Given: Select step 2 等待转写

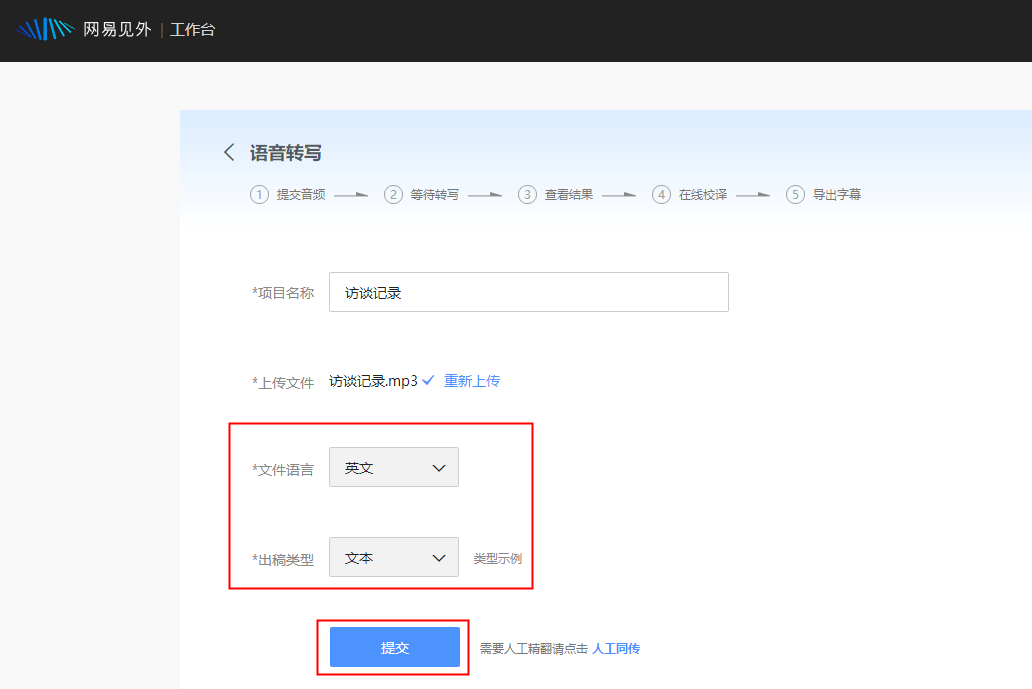Looking at the screenshot, I should coord(421,195).
